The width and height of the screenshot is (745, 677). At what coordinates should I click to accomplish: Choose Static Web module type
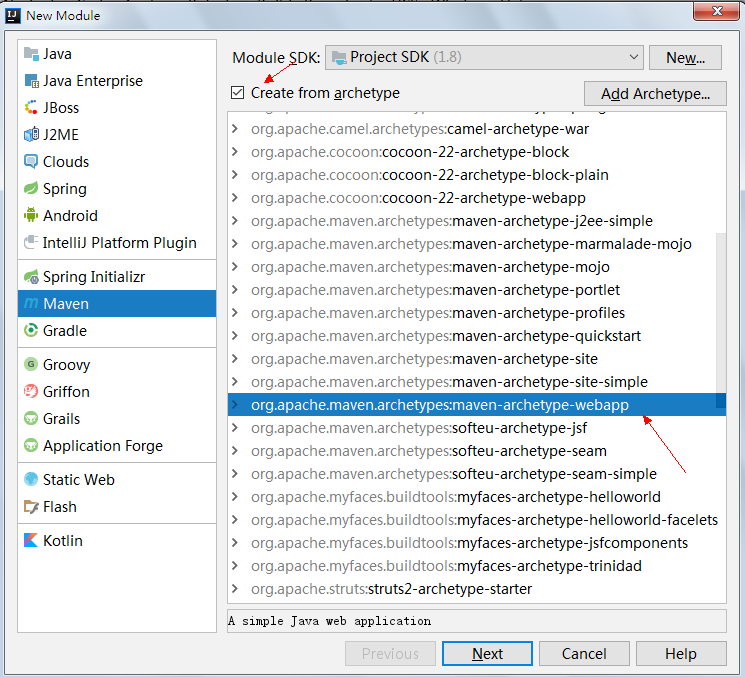(x=117, y=479)
